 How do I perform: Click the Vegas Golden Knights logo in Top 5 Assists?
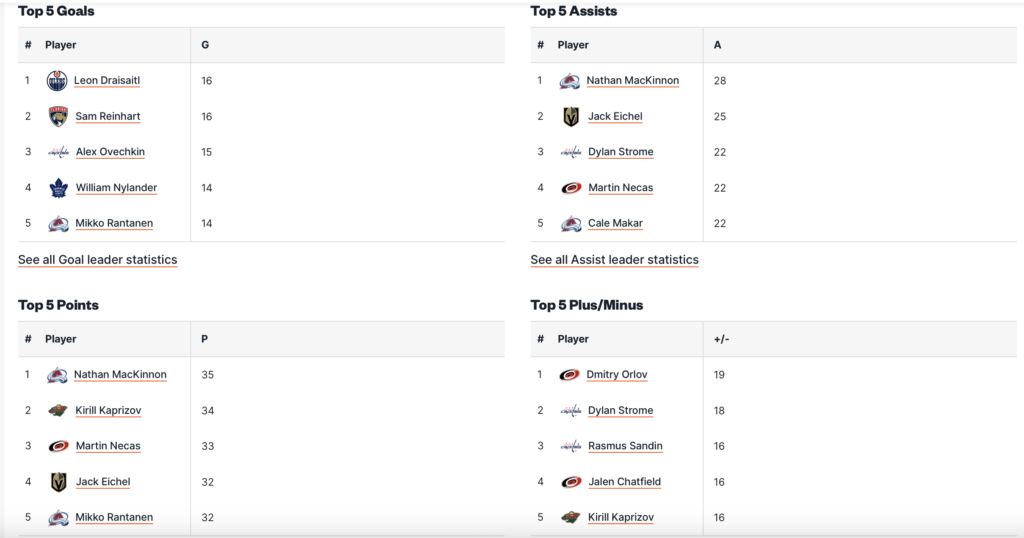tap(571, 117)
